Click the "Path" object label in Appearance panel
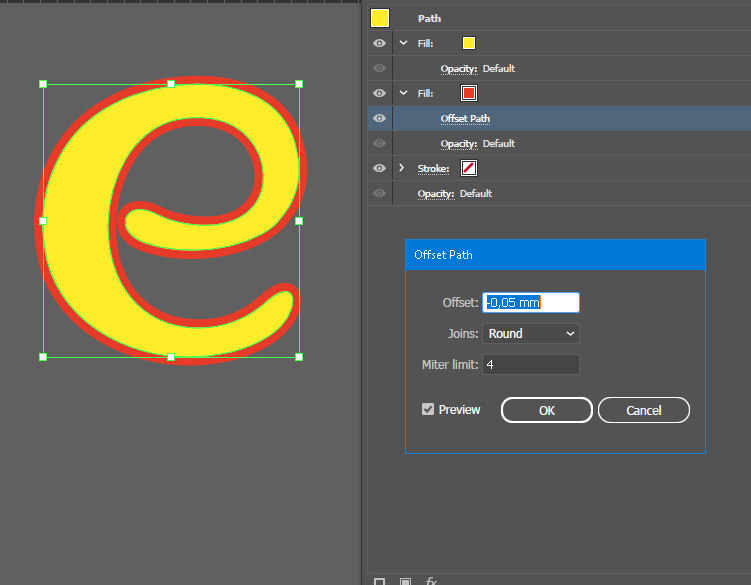The width and height of the screenshot is (751, 585). point(429,18)
